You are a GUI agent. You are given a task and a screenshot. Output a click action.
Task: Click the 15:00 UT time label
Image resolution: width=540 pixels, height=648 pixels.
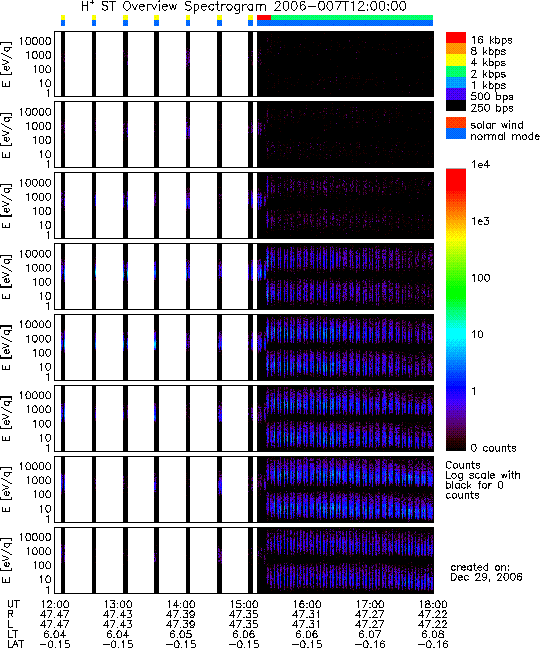point(244,605)
